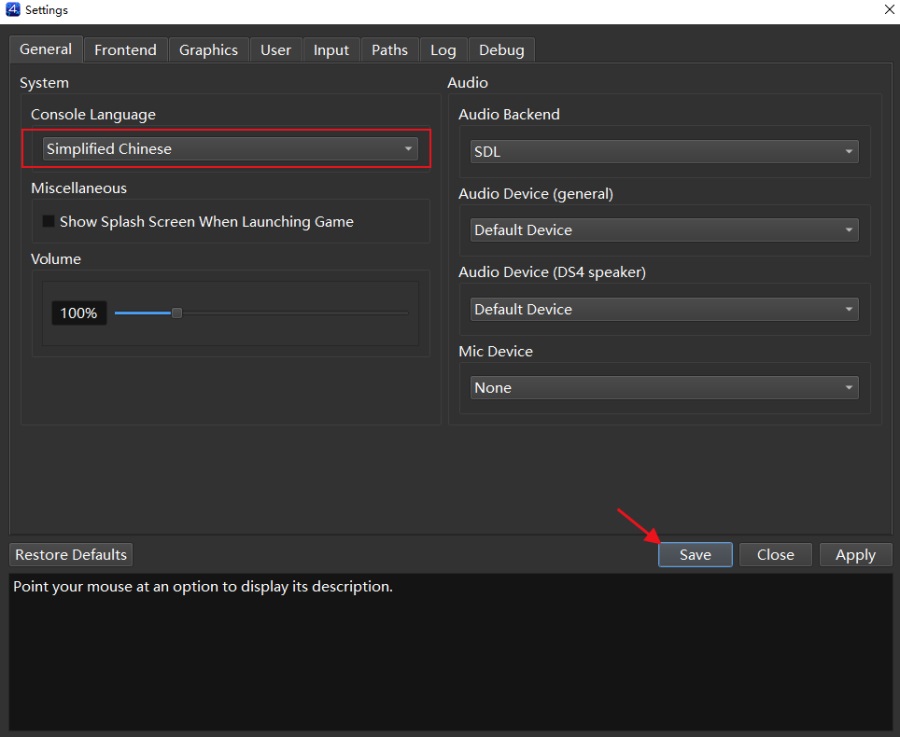Click the Restore Defaults button

tap(71, 554)
